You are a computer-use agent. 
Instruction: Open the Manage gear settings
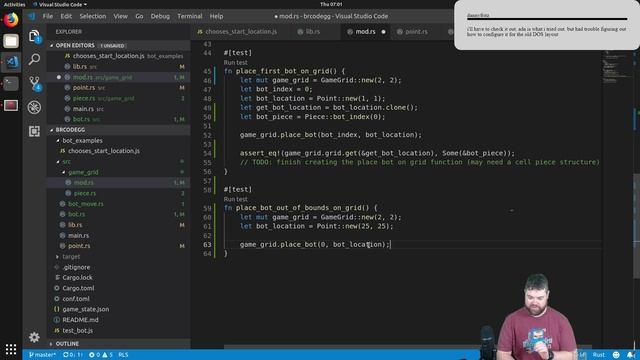coord(34,337)
